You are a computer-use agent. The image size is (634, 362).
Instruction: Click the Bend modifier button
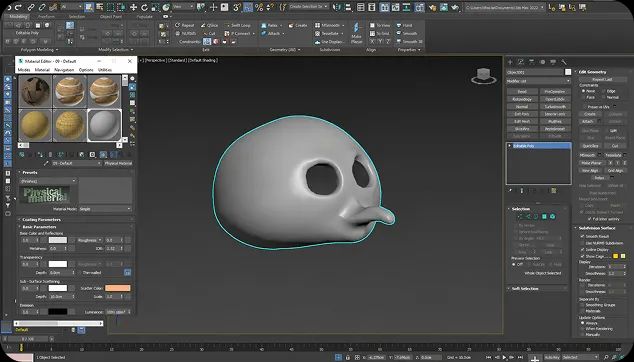[522, 91]
